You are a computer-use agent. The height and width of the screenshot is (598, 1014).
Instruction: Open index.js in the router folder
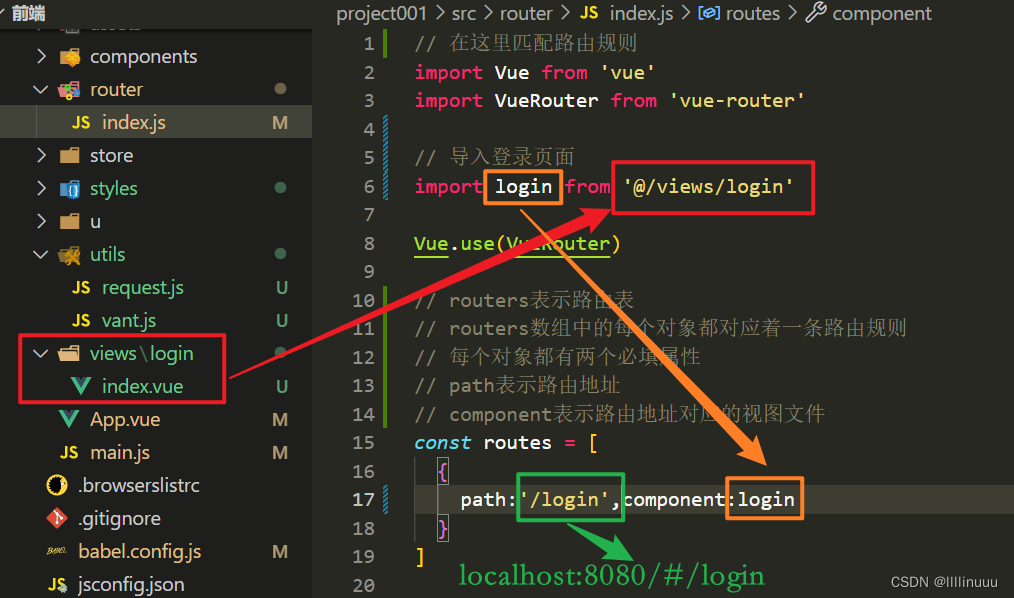click(x=134, y=122)
